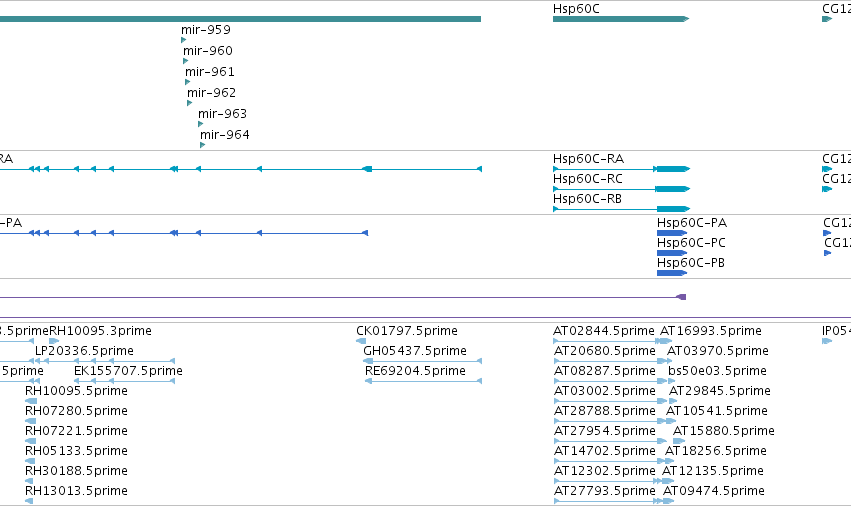Click the mir-964 arrow glyph
This screenshot has width=851, height=506.
click(202, 145)
